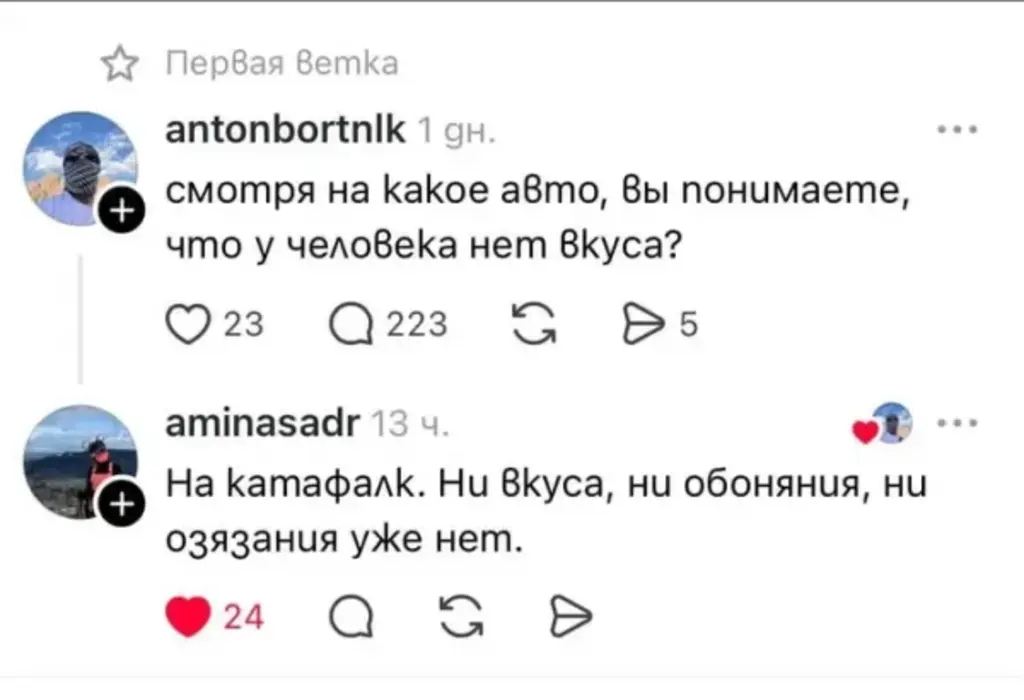The width and height of the screenshot is (1024, 700).
Task: View aminasadr's profile picture
Action: point(78,460)
